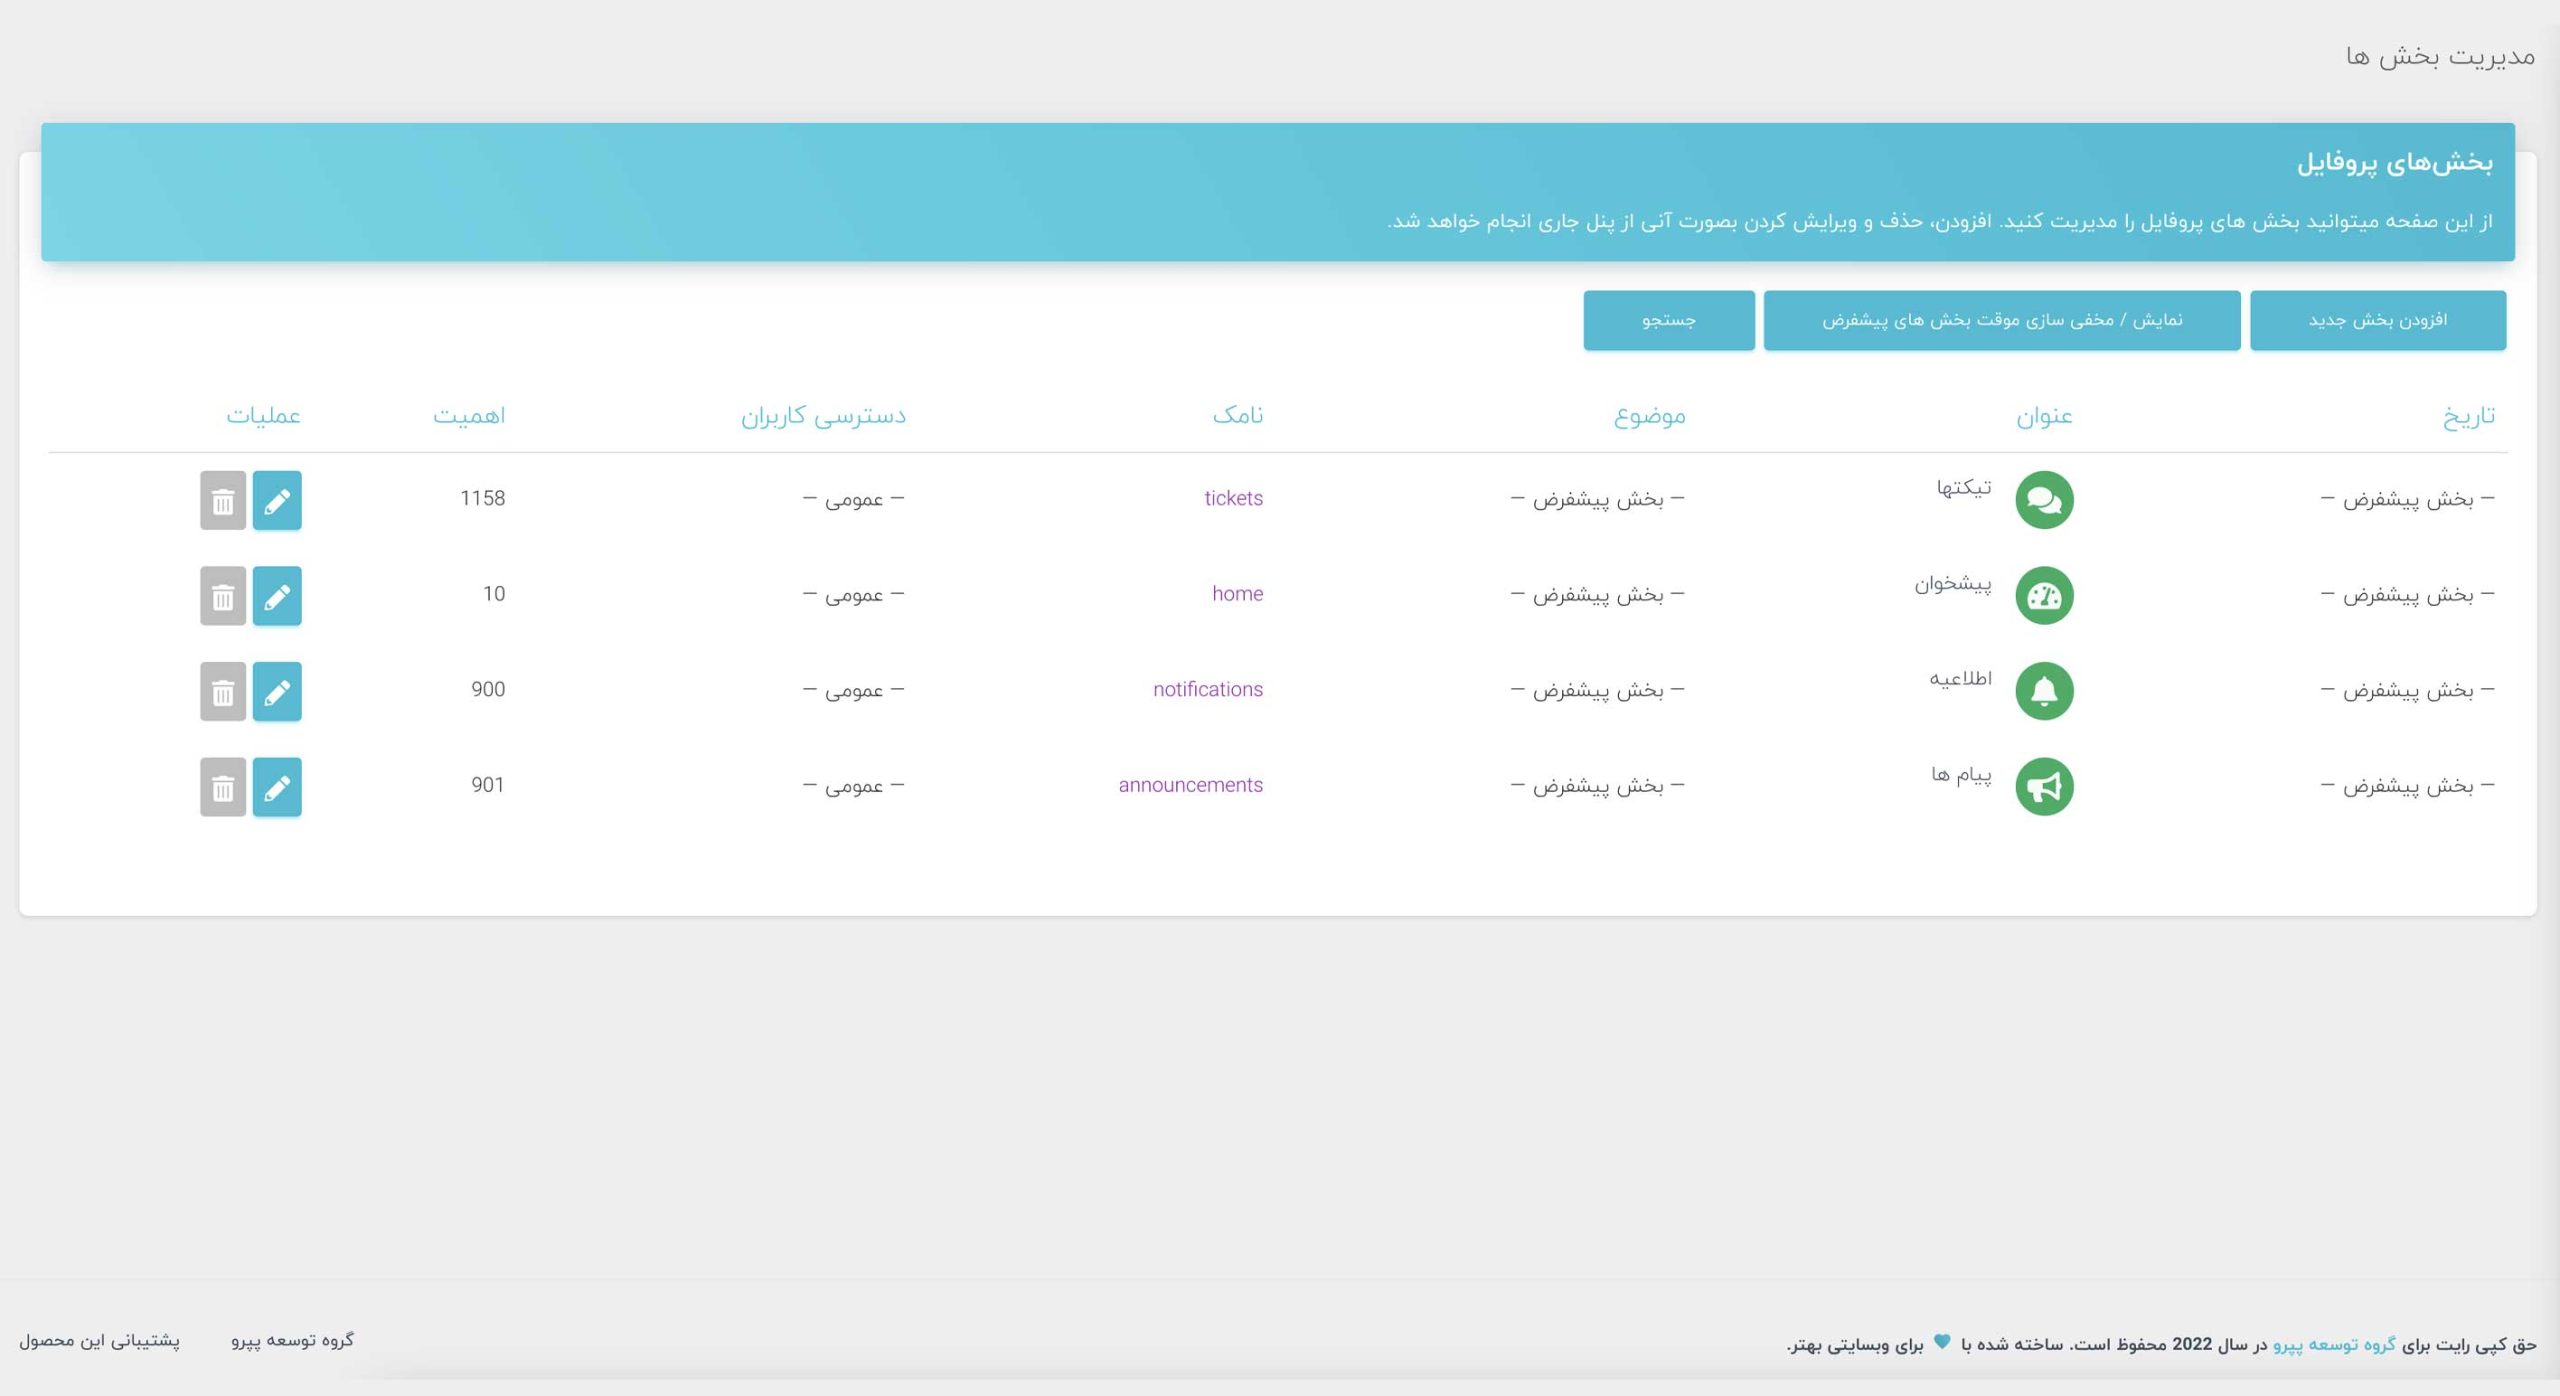Click the پیام ها title text
2560x1396 pixels.
point(1961,774)
